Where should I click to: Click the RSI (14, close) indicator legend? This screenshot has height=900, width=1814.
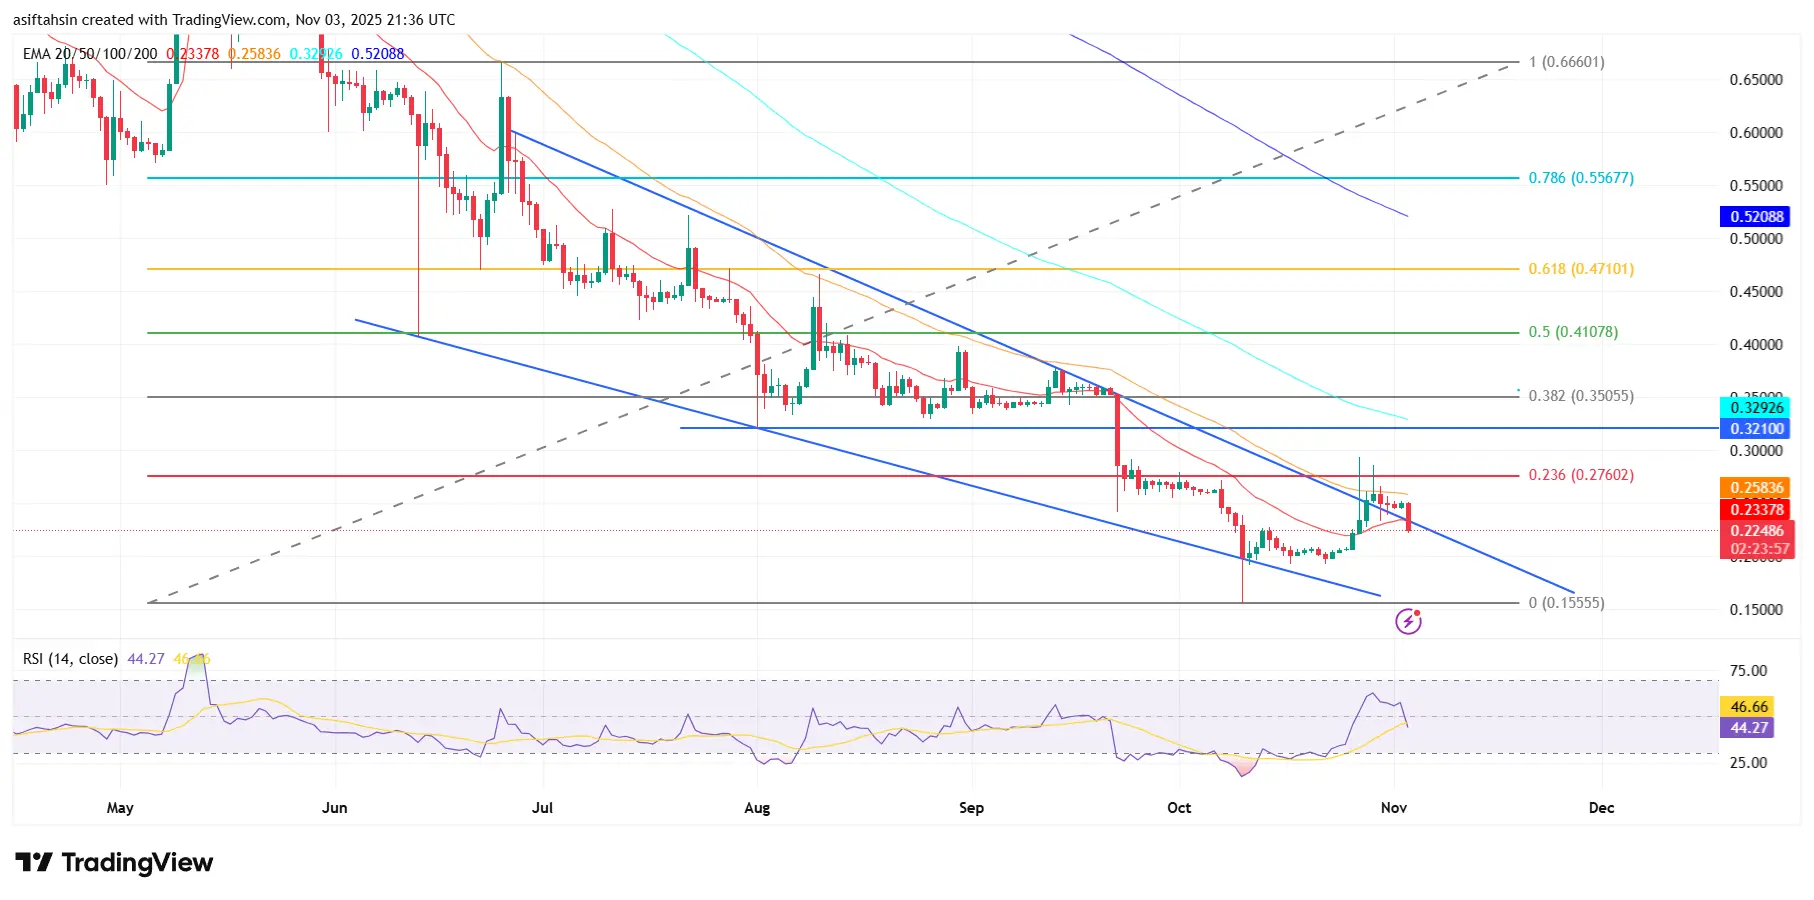pos(70,659)
